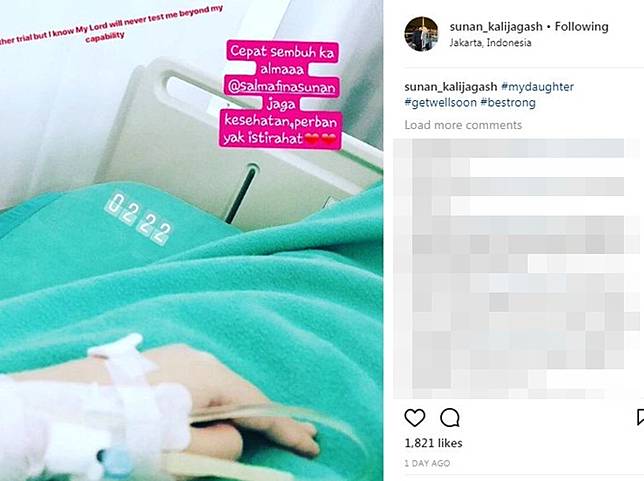Click the red My Lord caption text
644x481 pixels.
click(111, 27)
